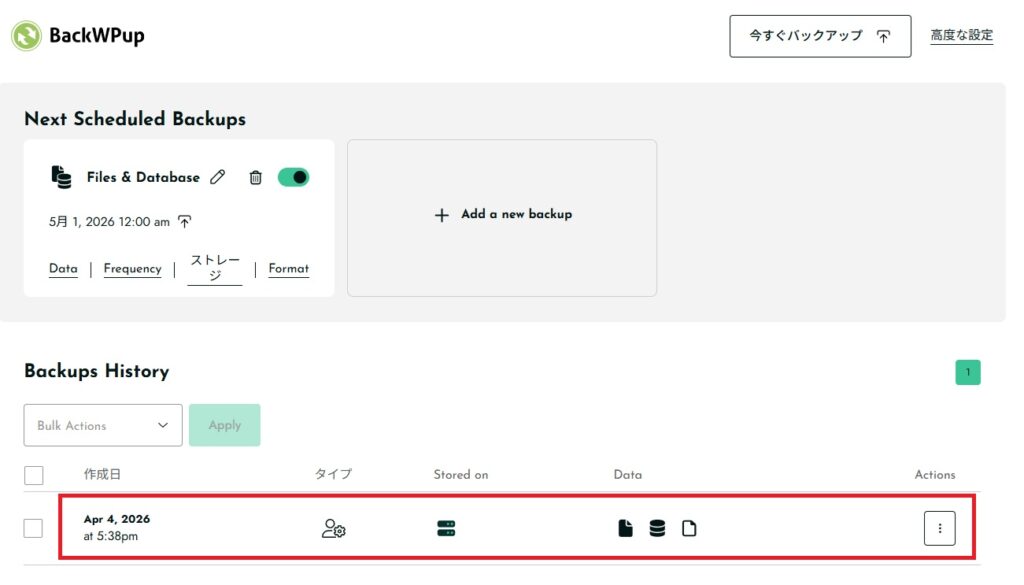Delete the Files & Database backup job
This screenshot has height=585, width=1024.
tap(255, 177)
